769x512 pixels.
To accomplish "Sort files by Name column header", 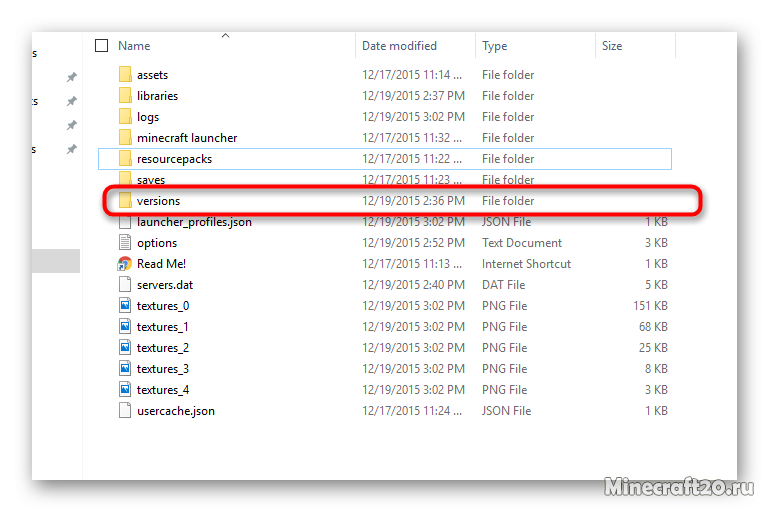I will pos(134,46).
